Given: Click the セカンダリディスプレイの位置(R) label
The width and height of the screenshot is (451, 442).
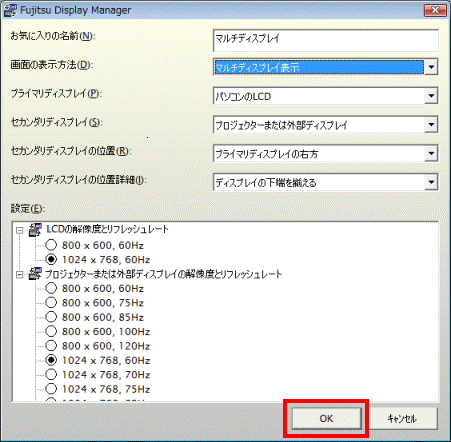Looking at the screenshot, I should pos(71,151).
